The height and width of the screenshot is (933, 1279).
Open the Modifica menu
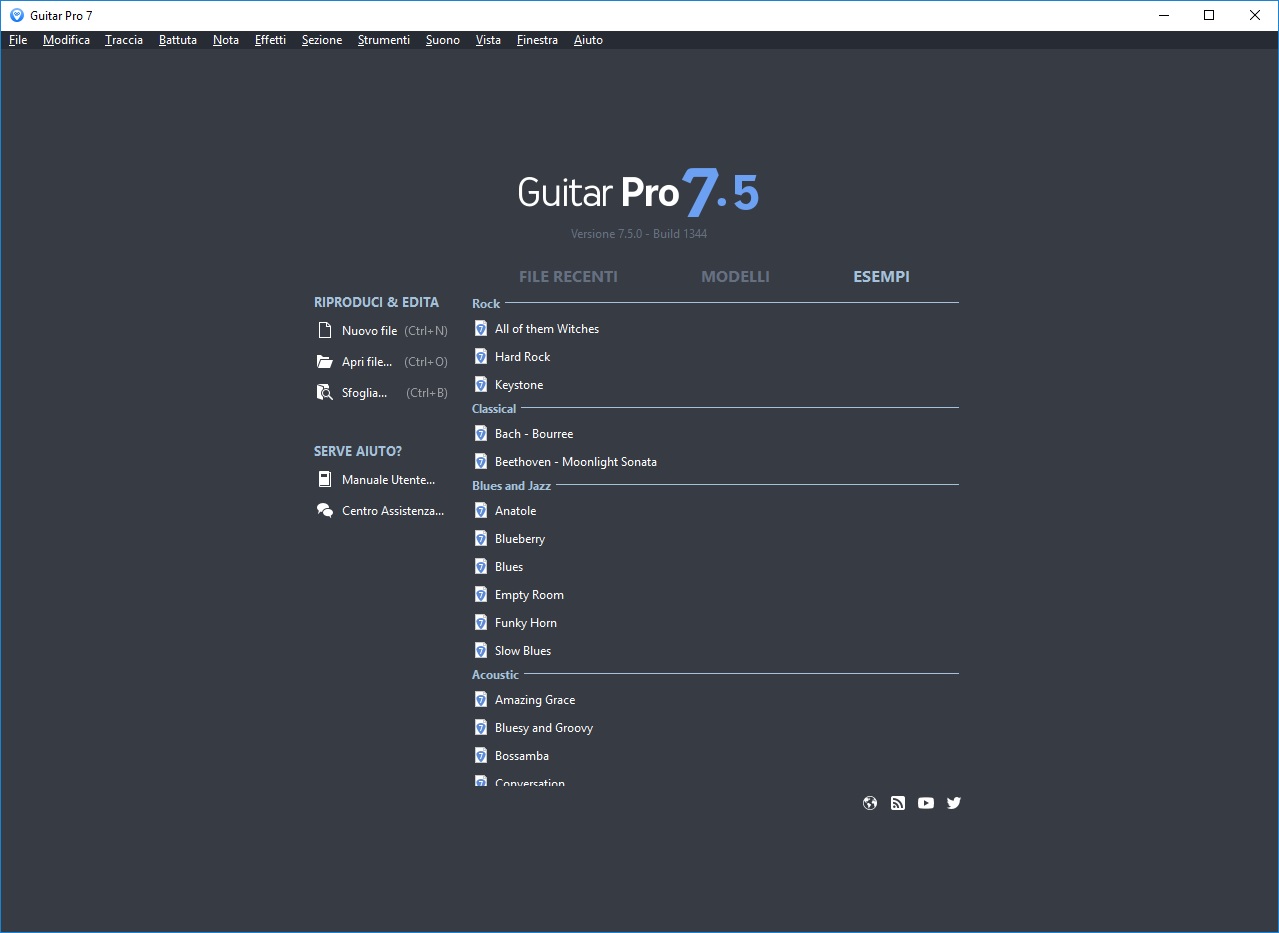coord(66,40)
